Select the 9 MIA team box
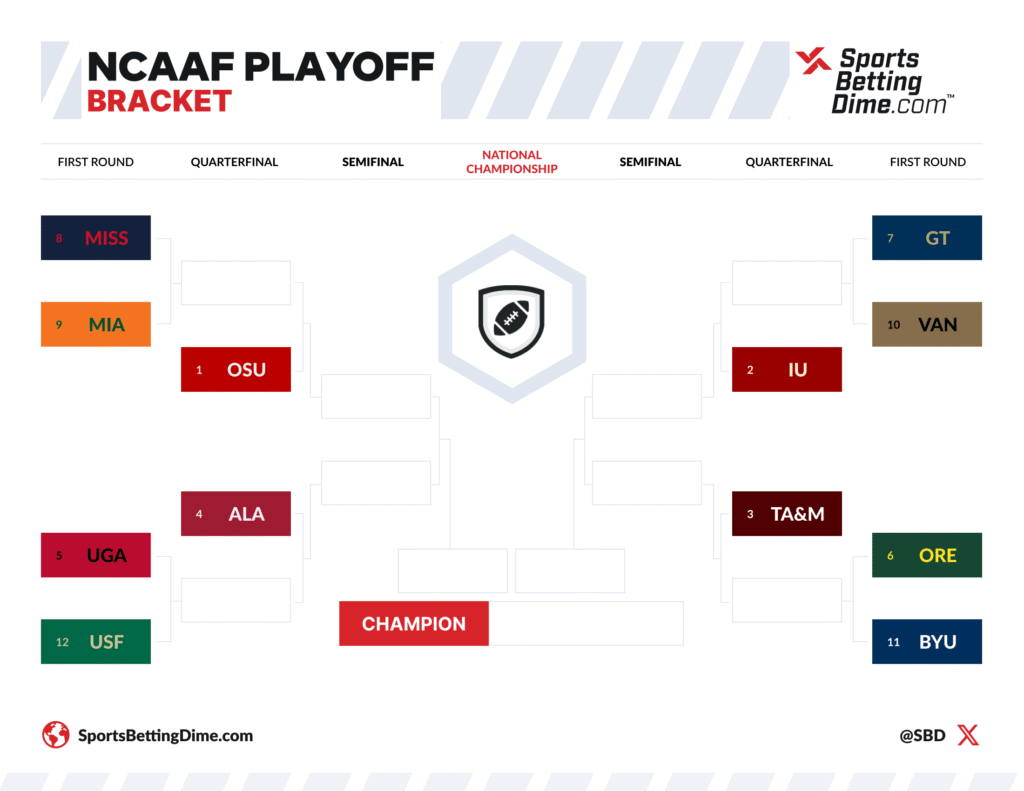 coord(96,324)
